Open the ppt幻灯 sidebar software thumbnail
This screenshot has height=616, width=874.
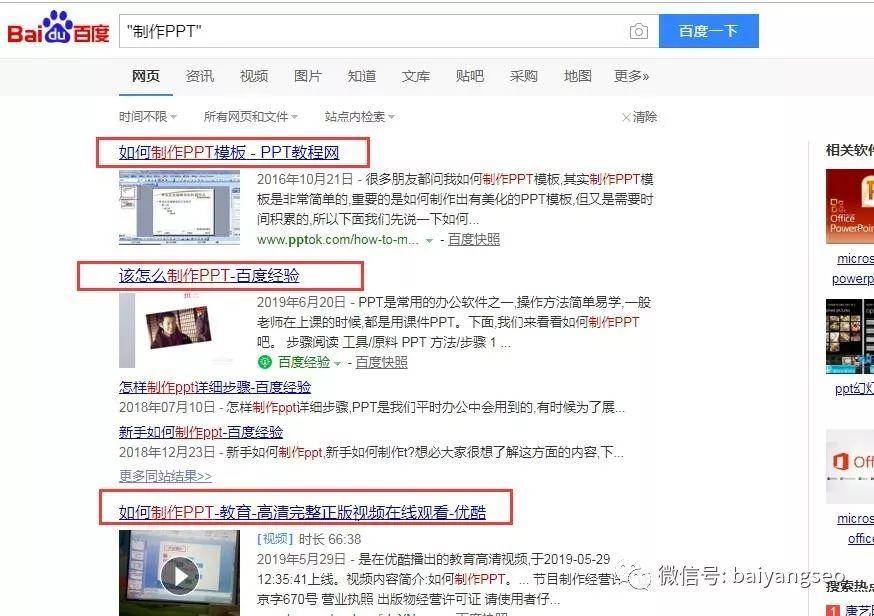pos(850,336)
